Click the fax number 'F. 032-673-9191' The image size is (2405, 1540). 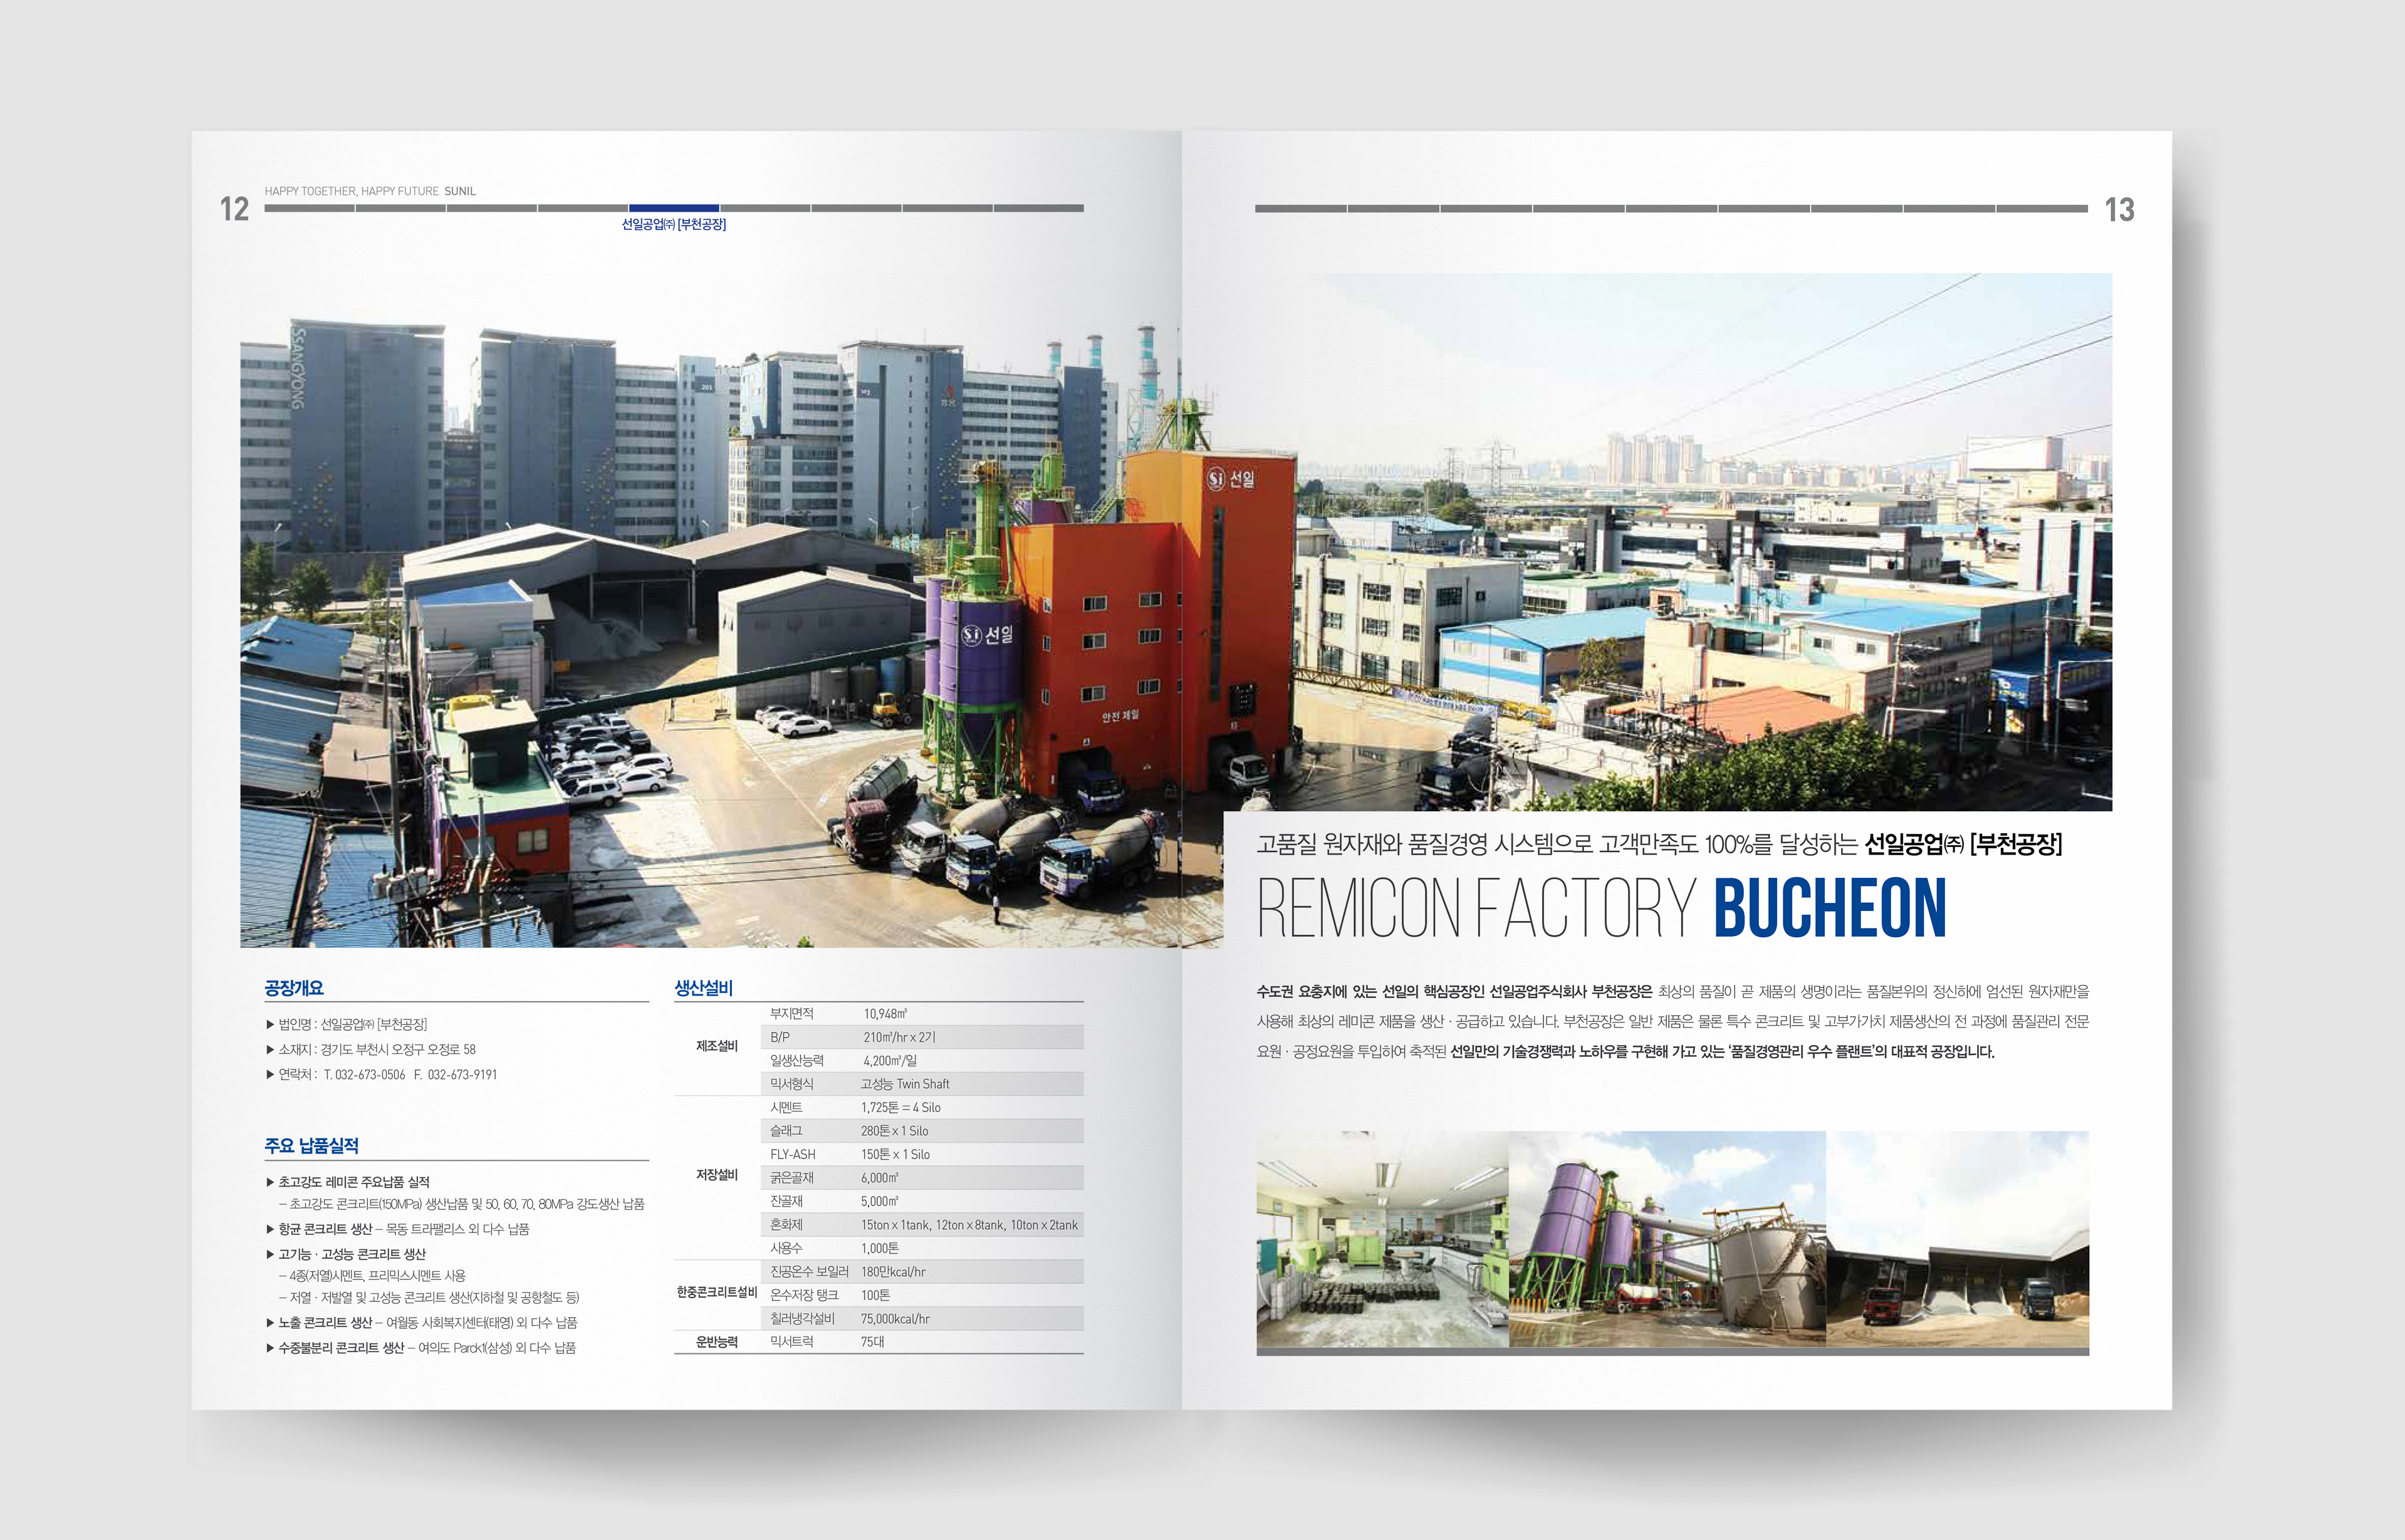455,1075
